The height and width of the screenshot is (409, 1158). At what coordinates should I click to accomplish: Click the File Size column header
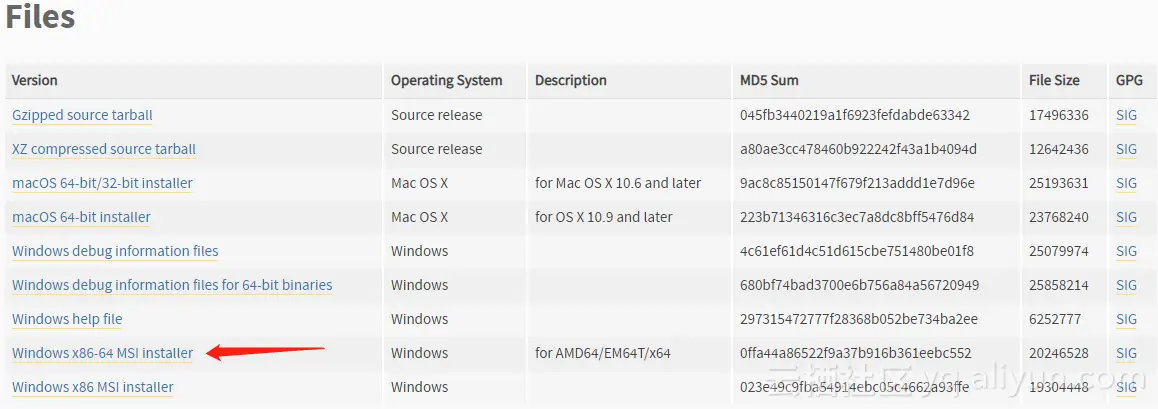1054,80
